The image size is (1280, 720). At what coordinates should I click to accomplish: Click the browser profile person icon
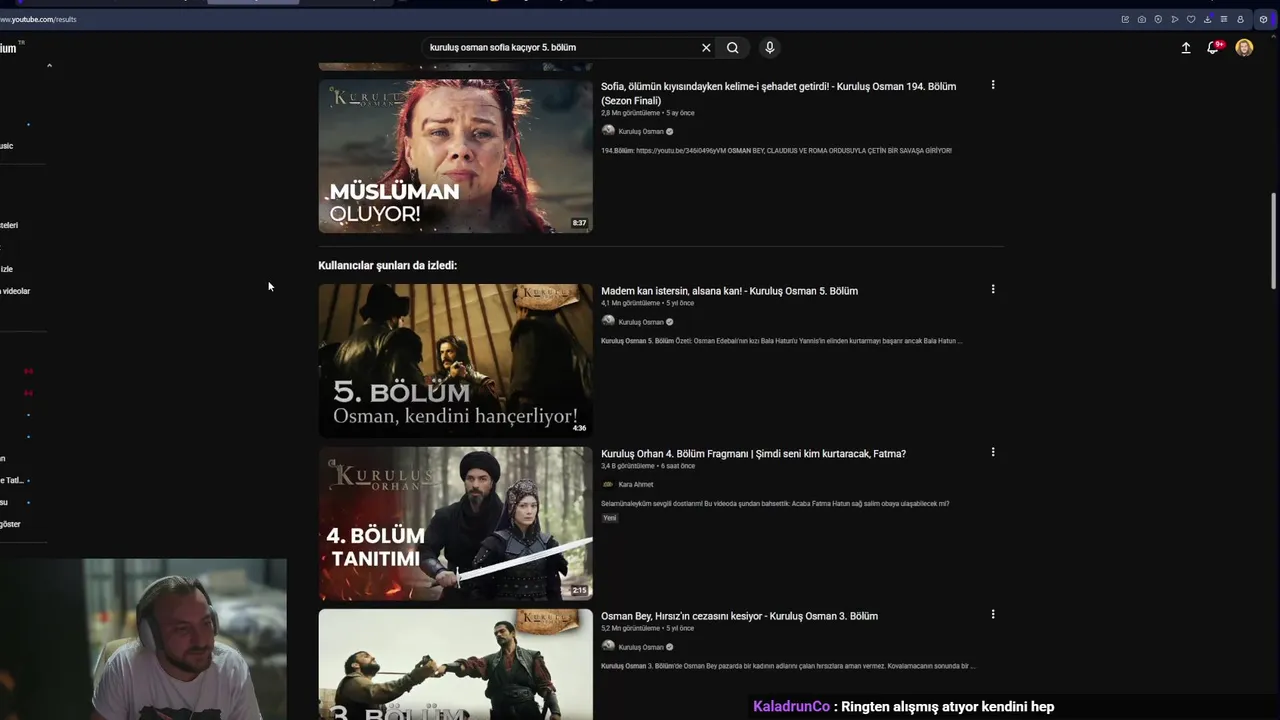[x=1240, y=19]
